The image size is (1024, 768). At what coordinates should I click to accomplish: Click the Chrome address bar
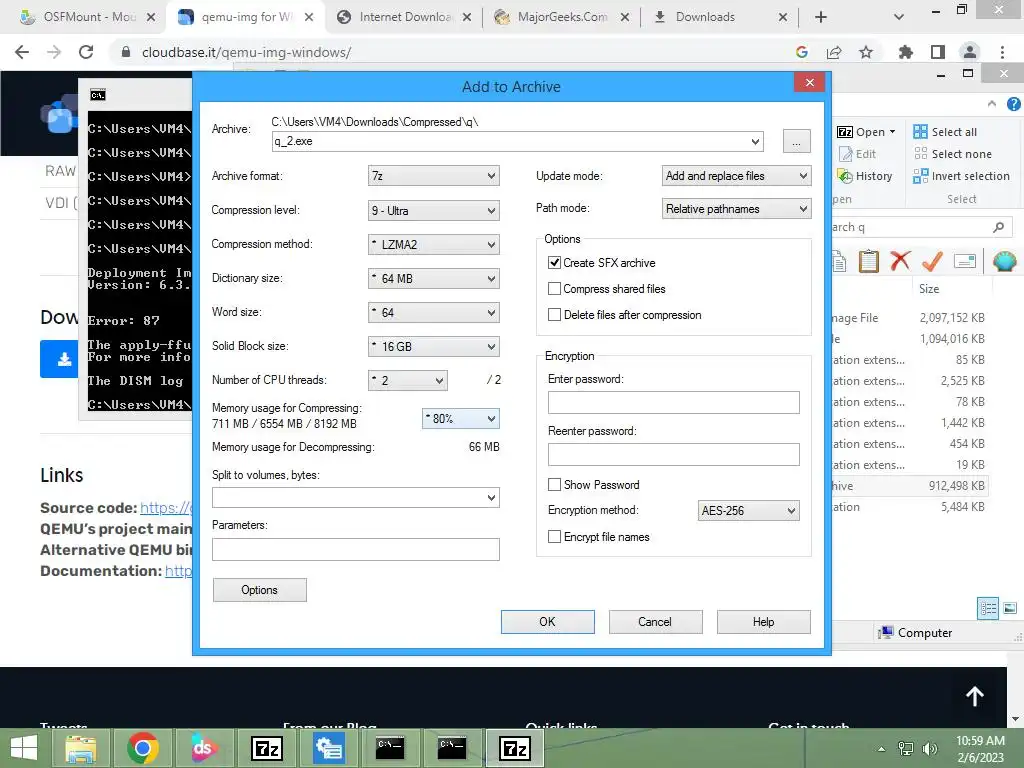(451, 52)
